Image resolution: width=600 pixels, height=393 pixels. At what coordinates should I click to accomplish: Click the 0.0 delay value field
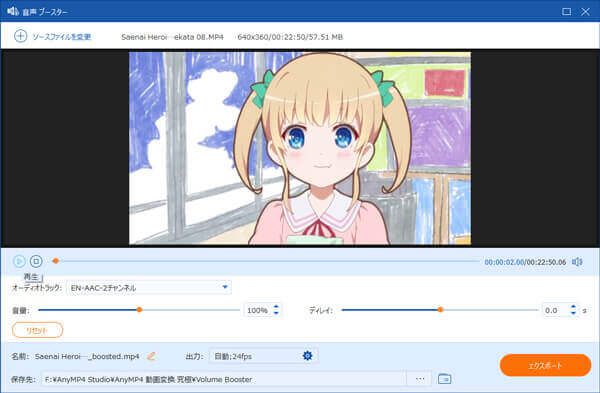[x=555, y=310]
